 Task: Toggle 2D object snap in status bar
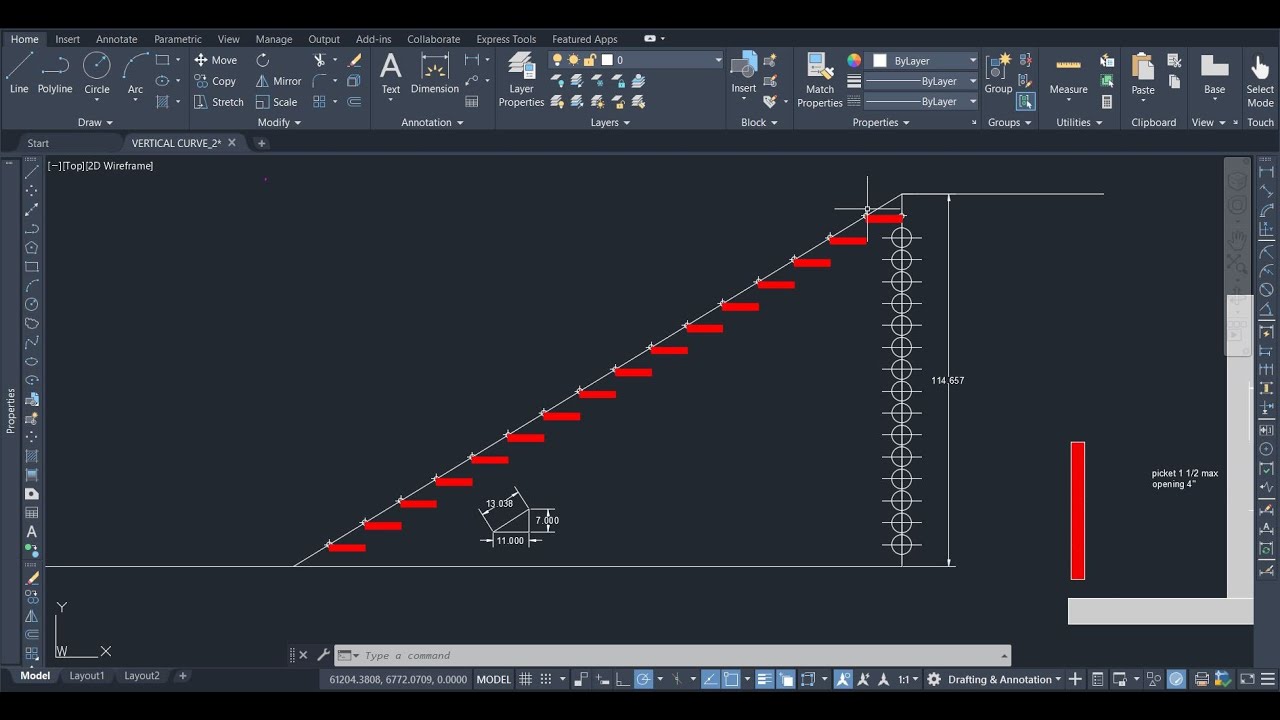pyautogui.click(x=731, y=679)
